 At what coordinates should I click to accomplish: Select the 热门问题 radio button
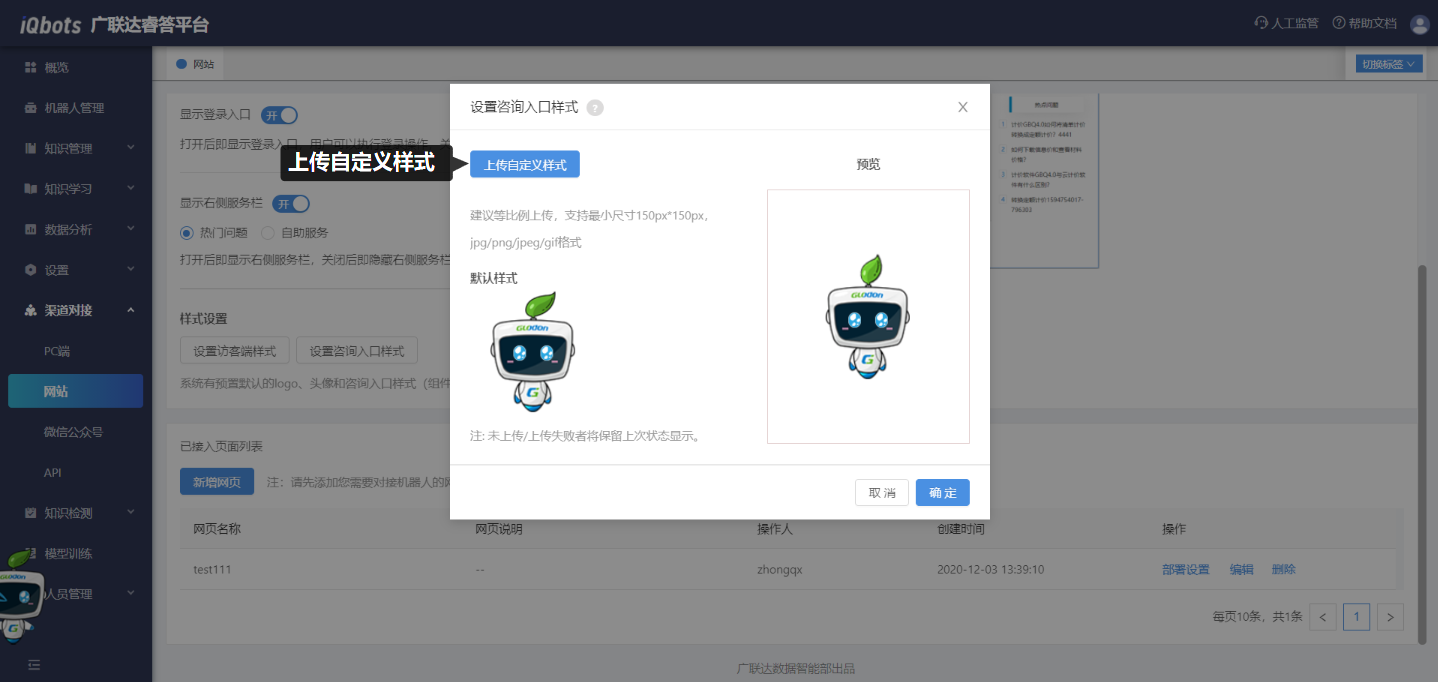click(x=187, y=233)
